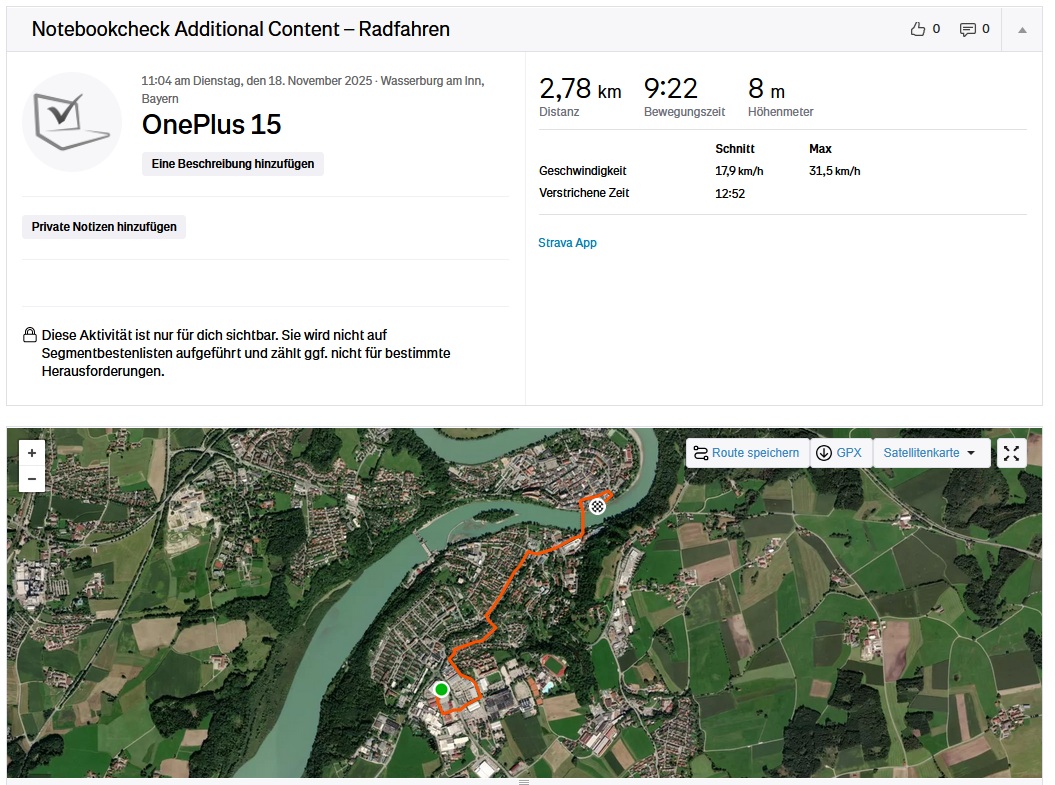Click the checkered finish marker on map
The width and height of the screenshot is (1055, 785).
(597, 507)
